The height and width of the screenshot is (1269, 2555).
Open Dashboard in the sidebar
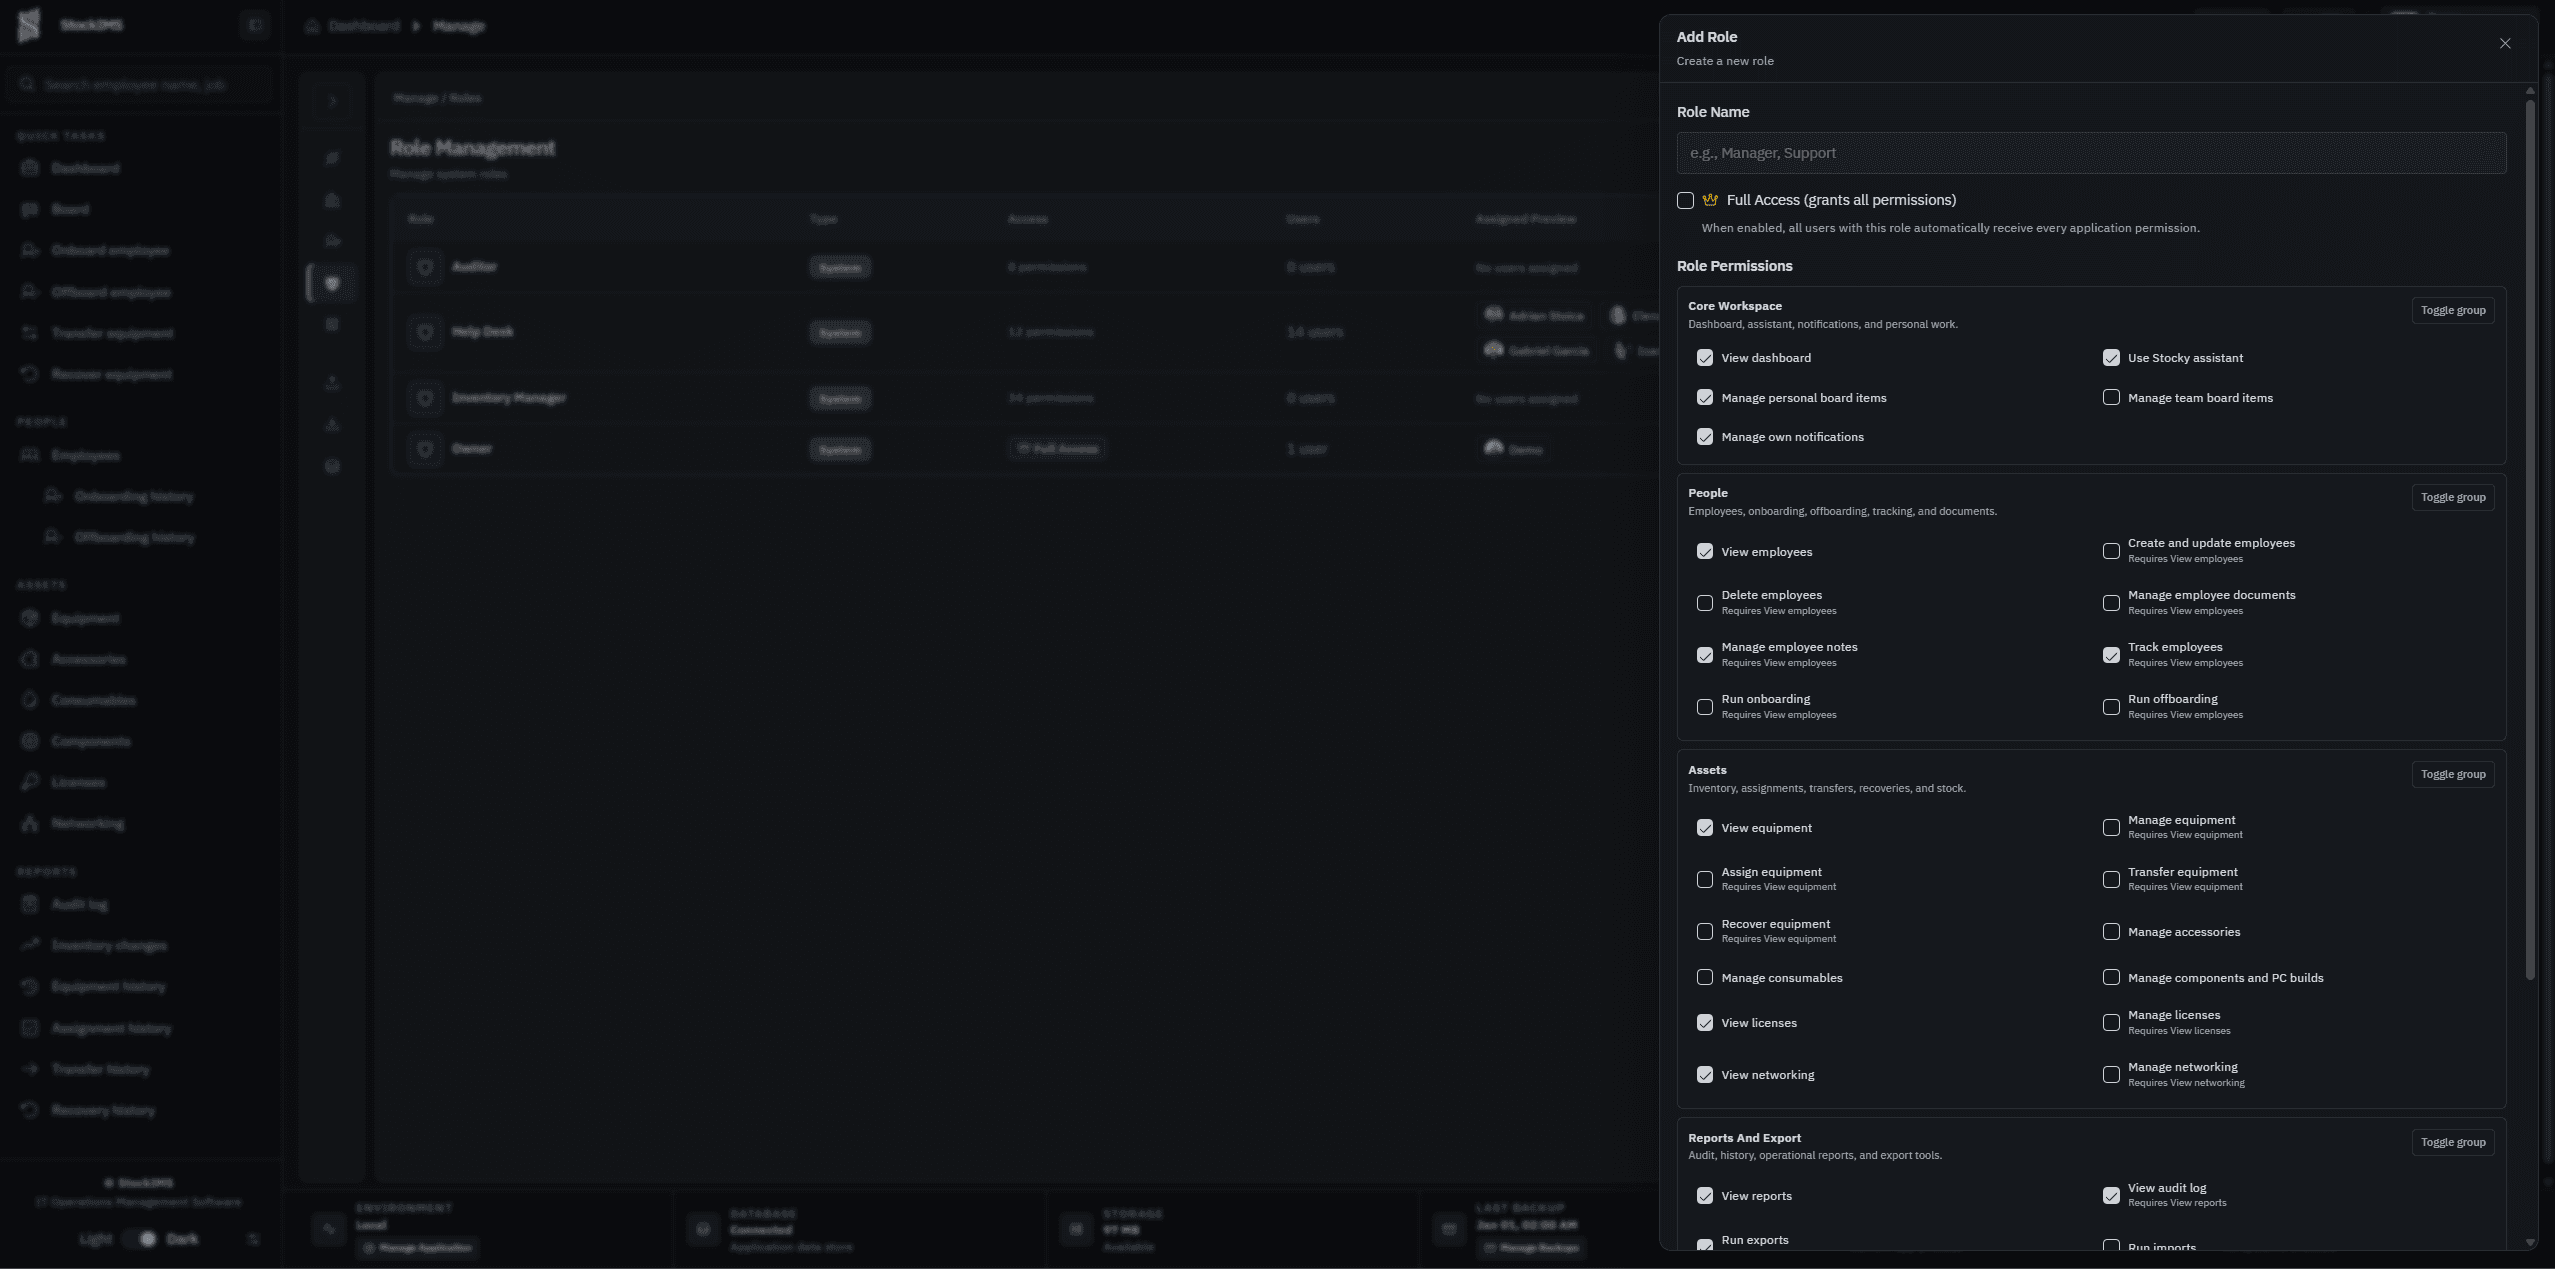point(85,168)
